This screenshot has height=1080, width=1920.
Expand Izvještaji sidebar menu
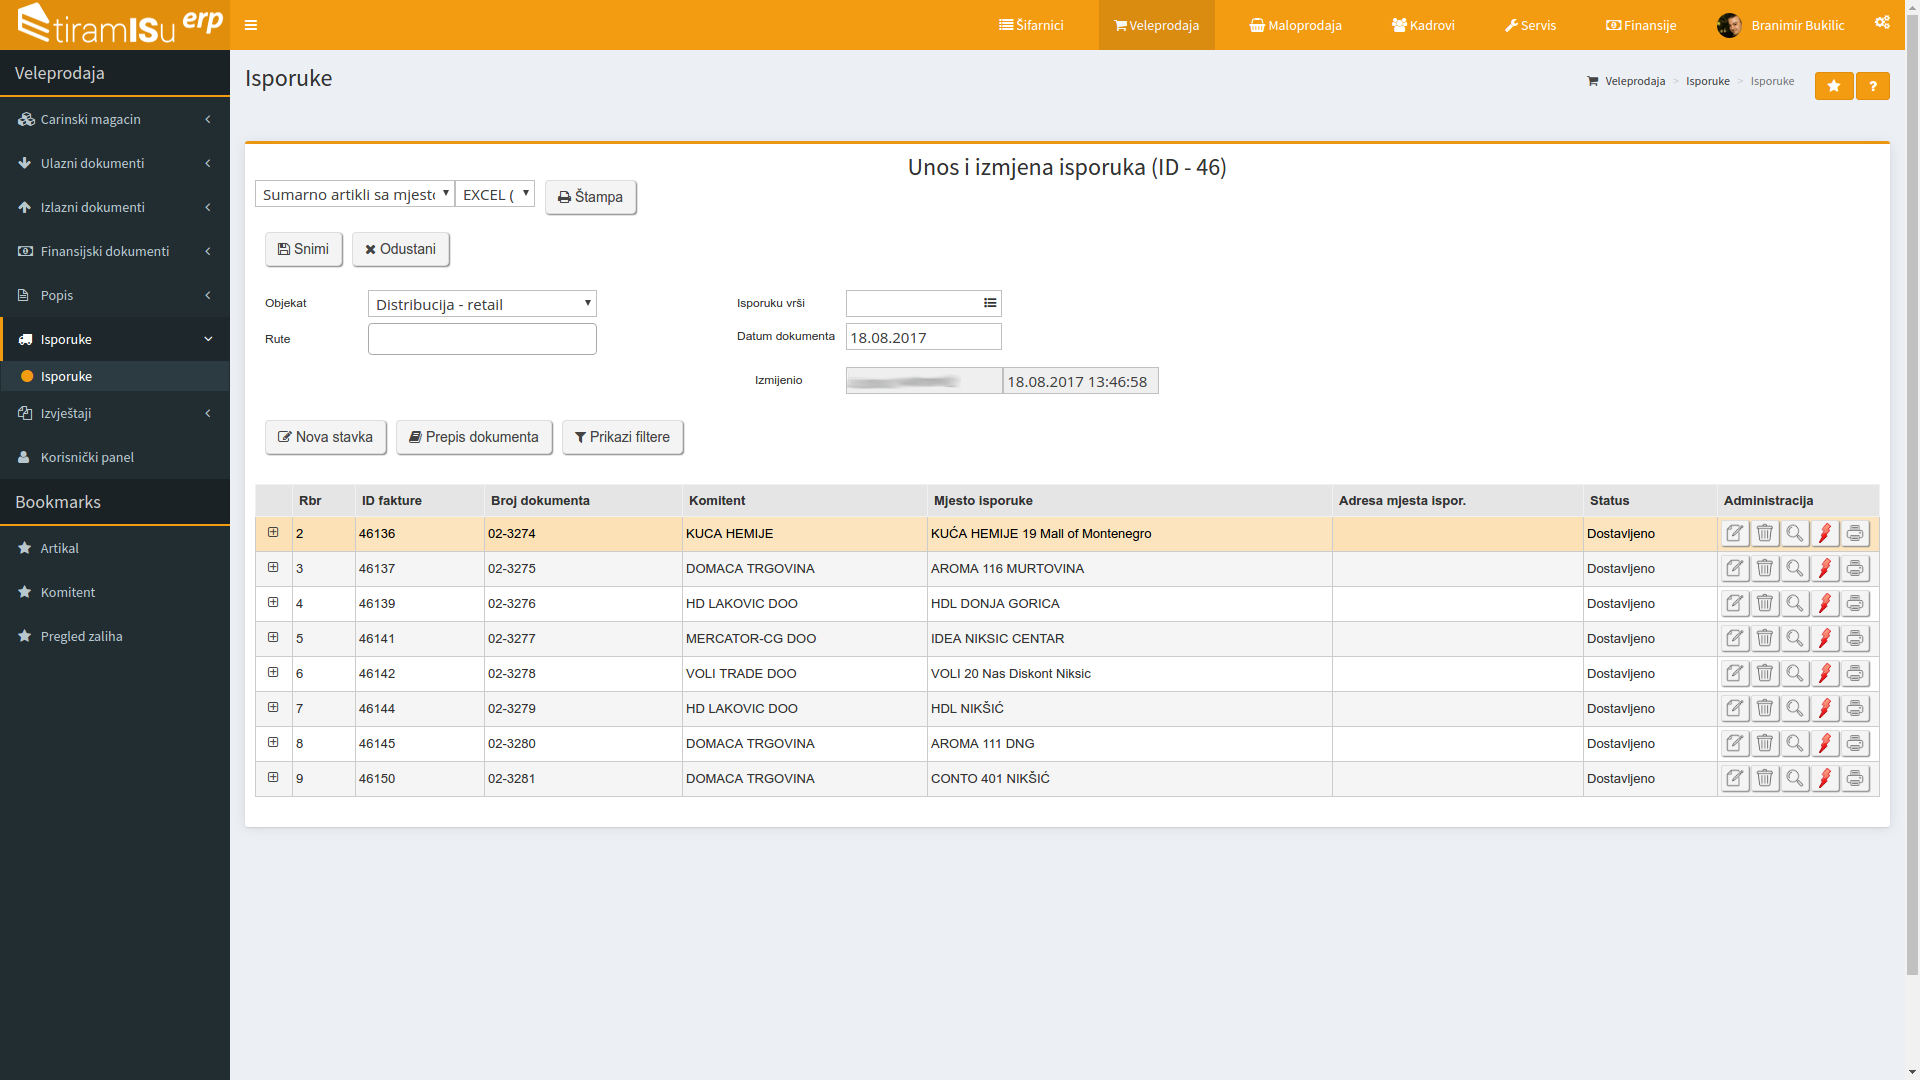(115, 413)
